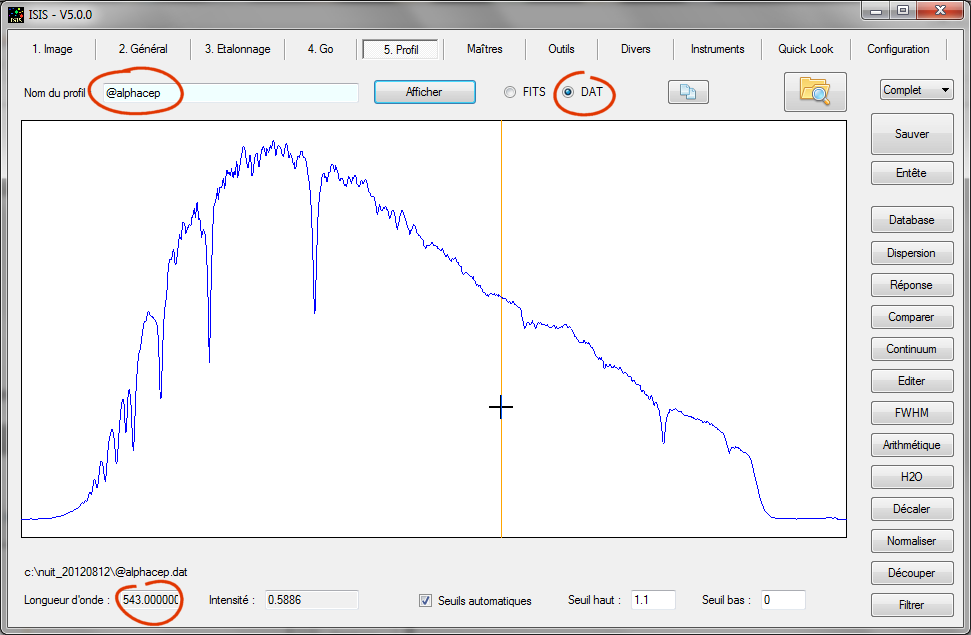Screen dimensions: 971x635
Task: Click the Comparer button
Action: coord(912,317)
